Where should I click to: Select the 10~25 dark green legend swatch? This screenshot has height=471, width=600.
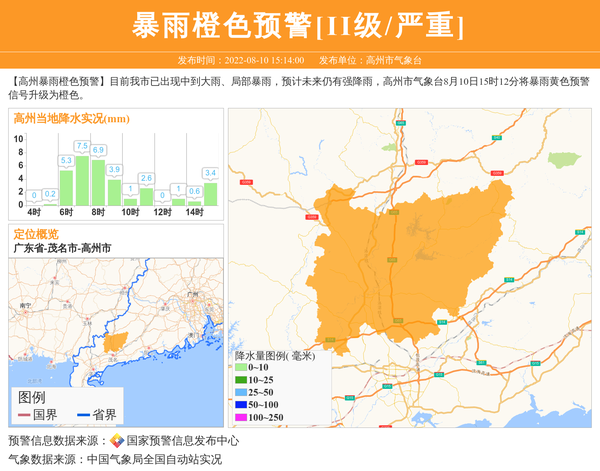(240, 380)
